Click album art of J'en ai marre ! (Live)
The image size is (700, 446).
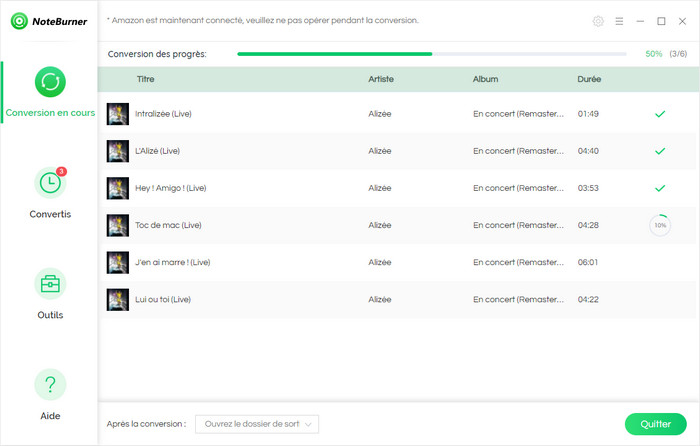(118, 262)
